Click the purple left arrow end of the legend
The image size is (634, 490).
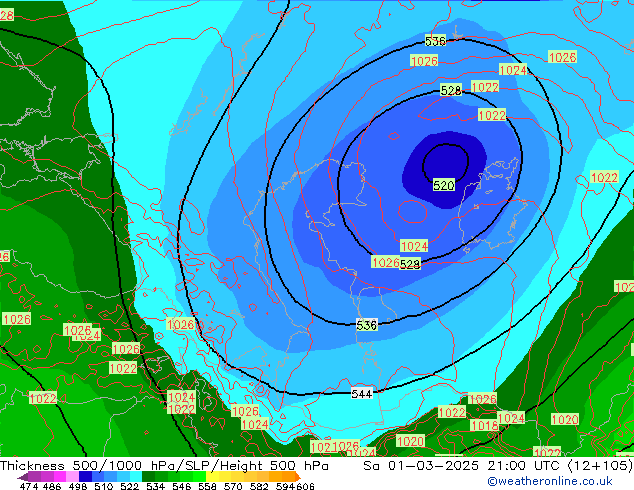pyautogui.click(x=23, y=477)
